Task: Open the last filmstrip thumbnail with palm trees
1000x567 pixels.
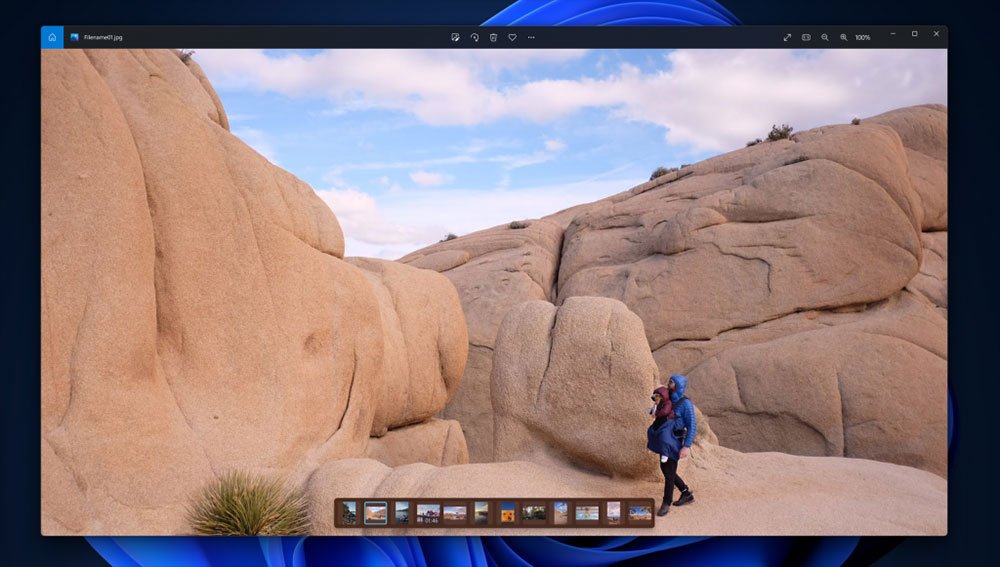Action: pyautogui.click(x=640, y=513)
